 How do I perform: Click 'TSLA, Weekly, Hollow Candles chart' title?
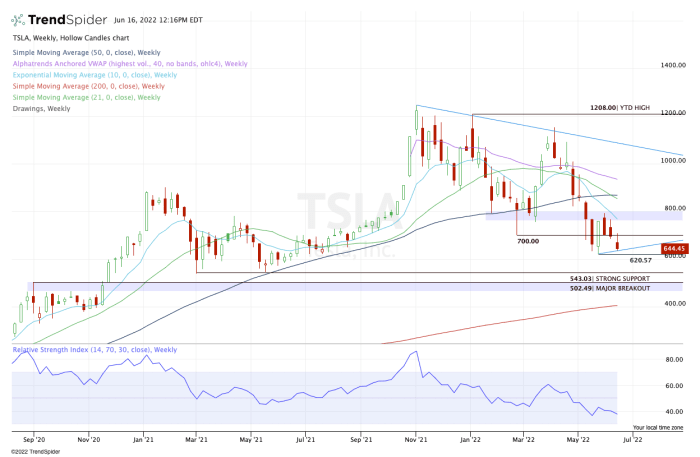(71, 38)
